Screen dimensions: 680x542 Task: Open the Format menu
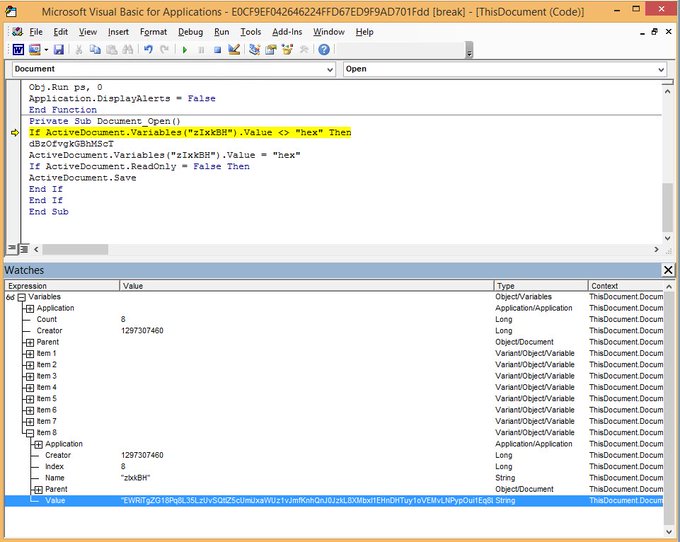coord(153,32)
